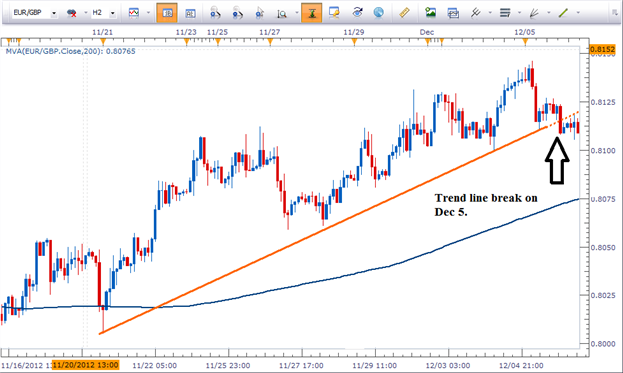The image size is (623, 373).
Task: Click the 0.8100 price axis label
Action: click(x=604, y=151)
